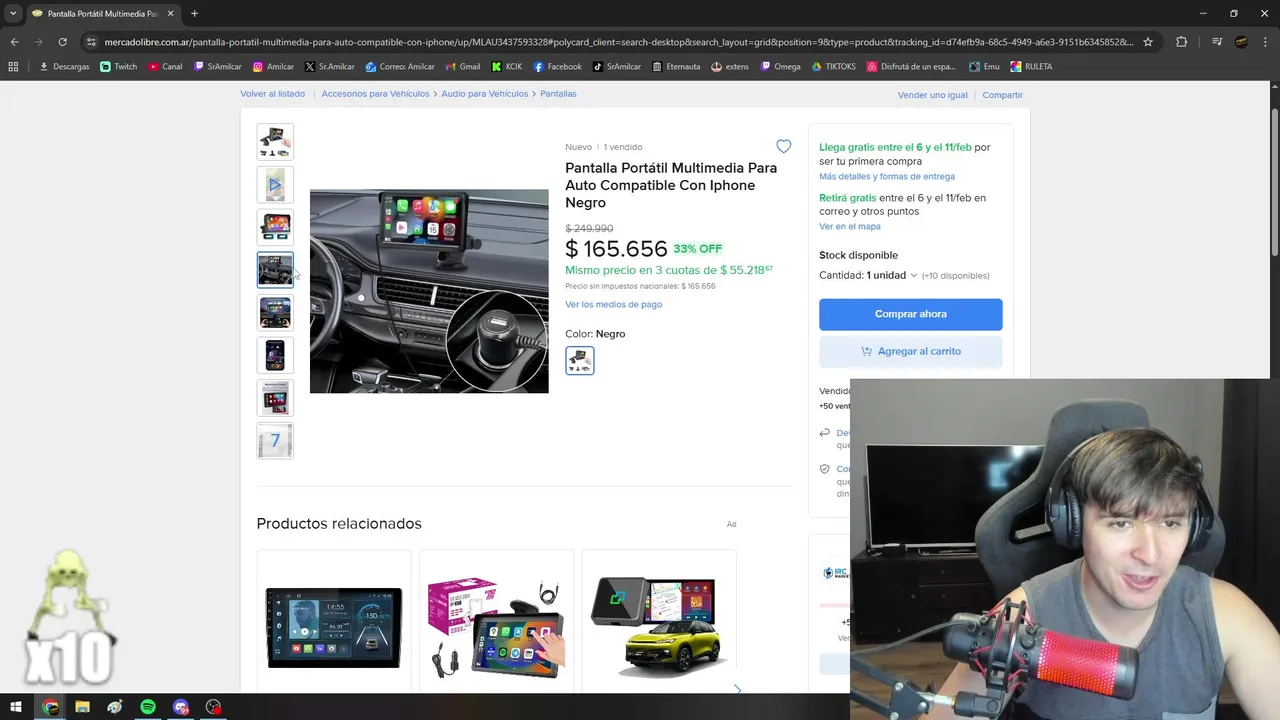
Task: Open Windows Start menu
Action: (15, 707)
